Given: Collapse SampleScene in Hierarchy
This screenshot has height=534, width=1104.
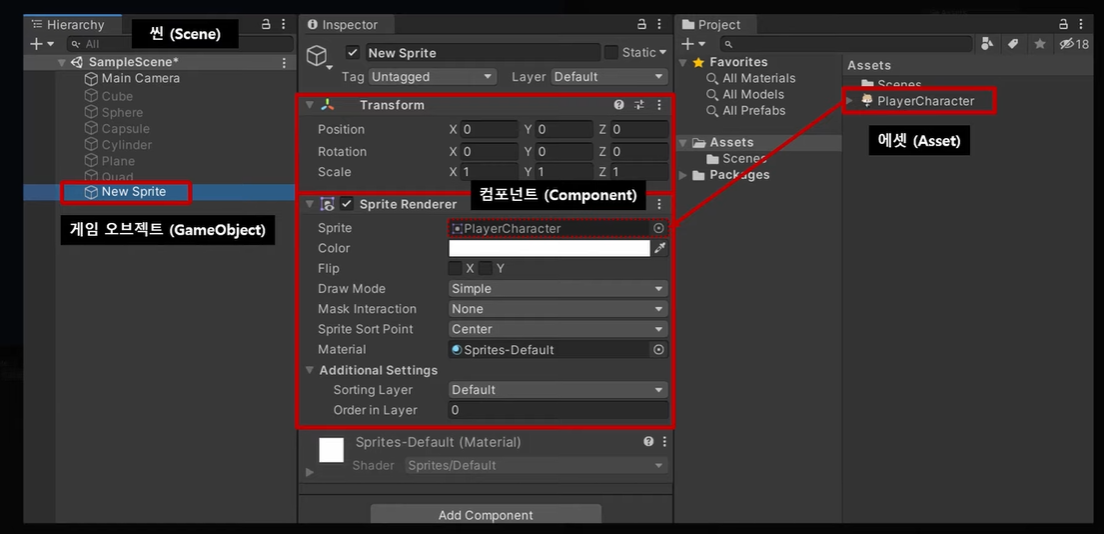Looking at the screenshot, I should 62,63.
